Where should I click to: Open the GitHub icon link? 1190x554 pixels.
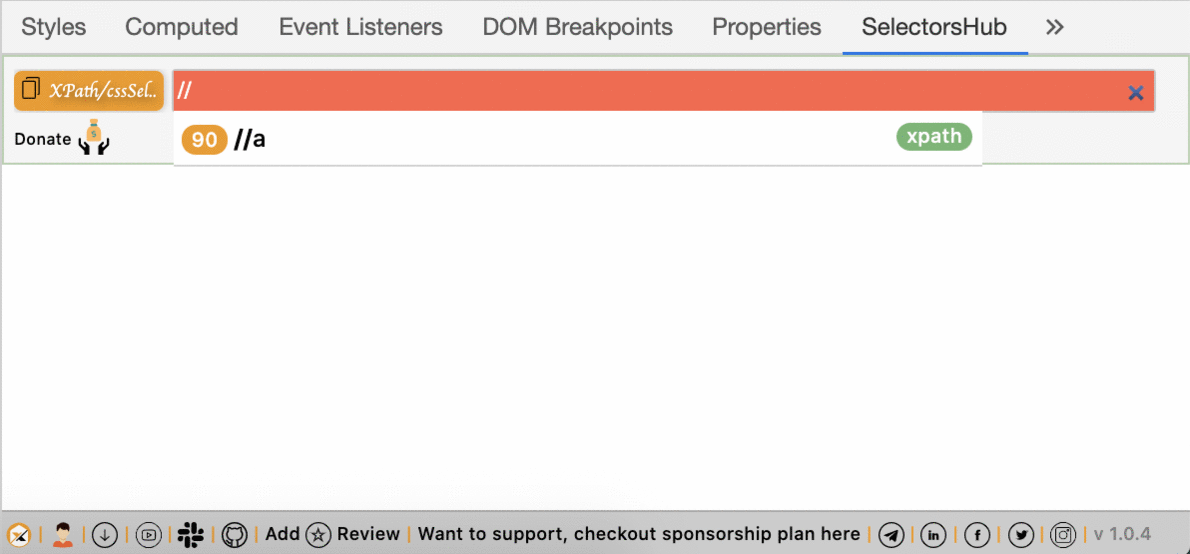pyautogui.click(x=235, y=535)
